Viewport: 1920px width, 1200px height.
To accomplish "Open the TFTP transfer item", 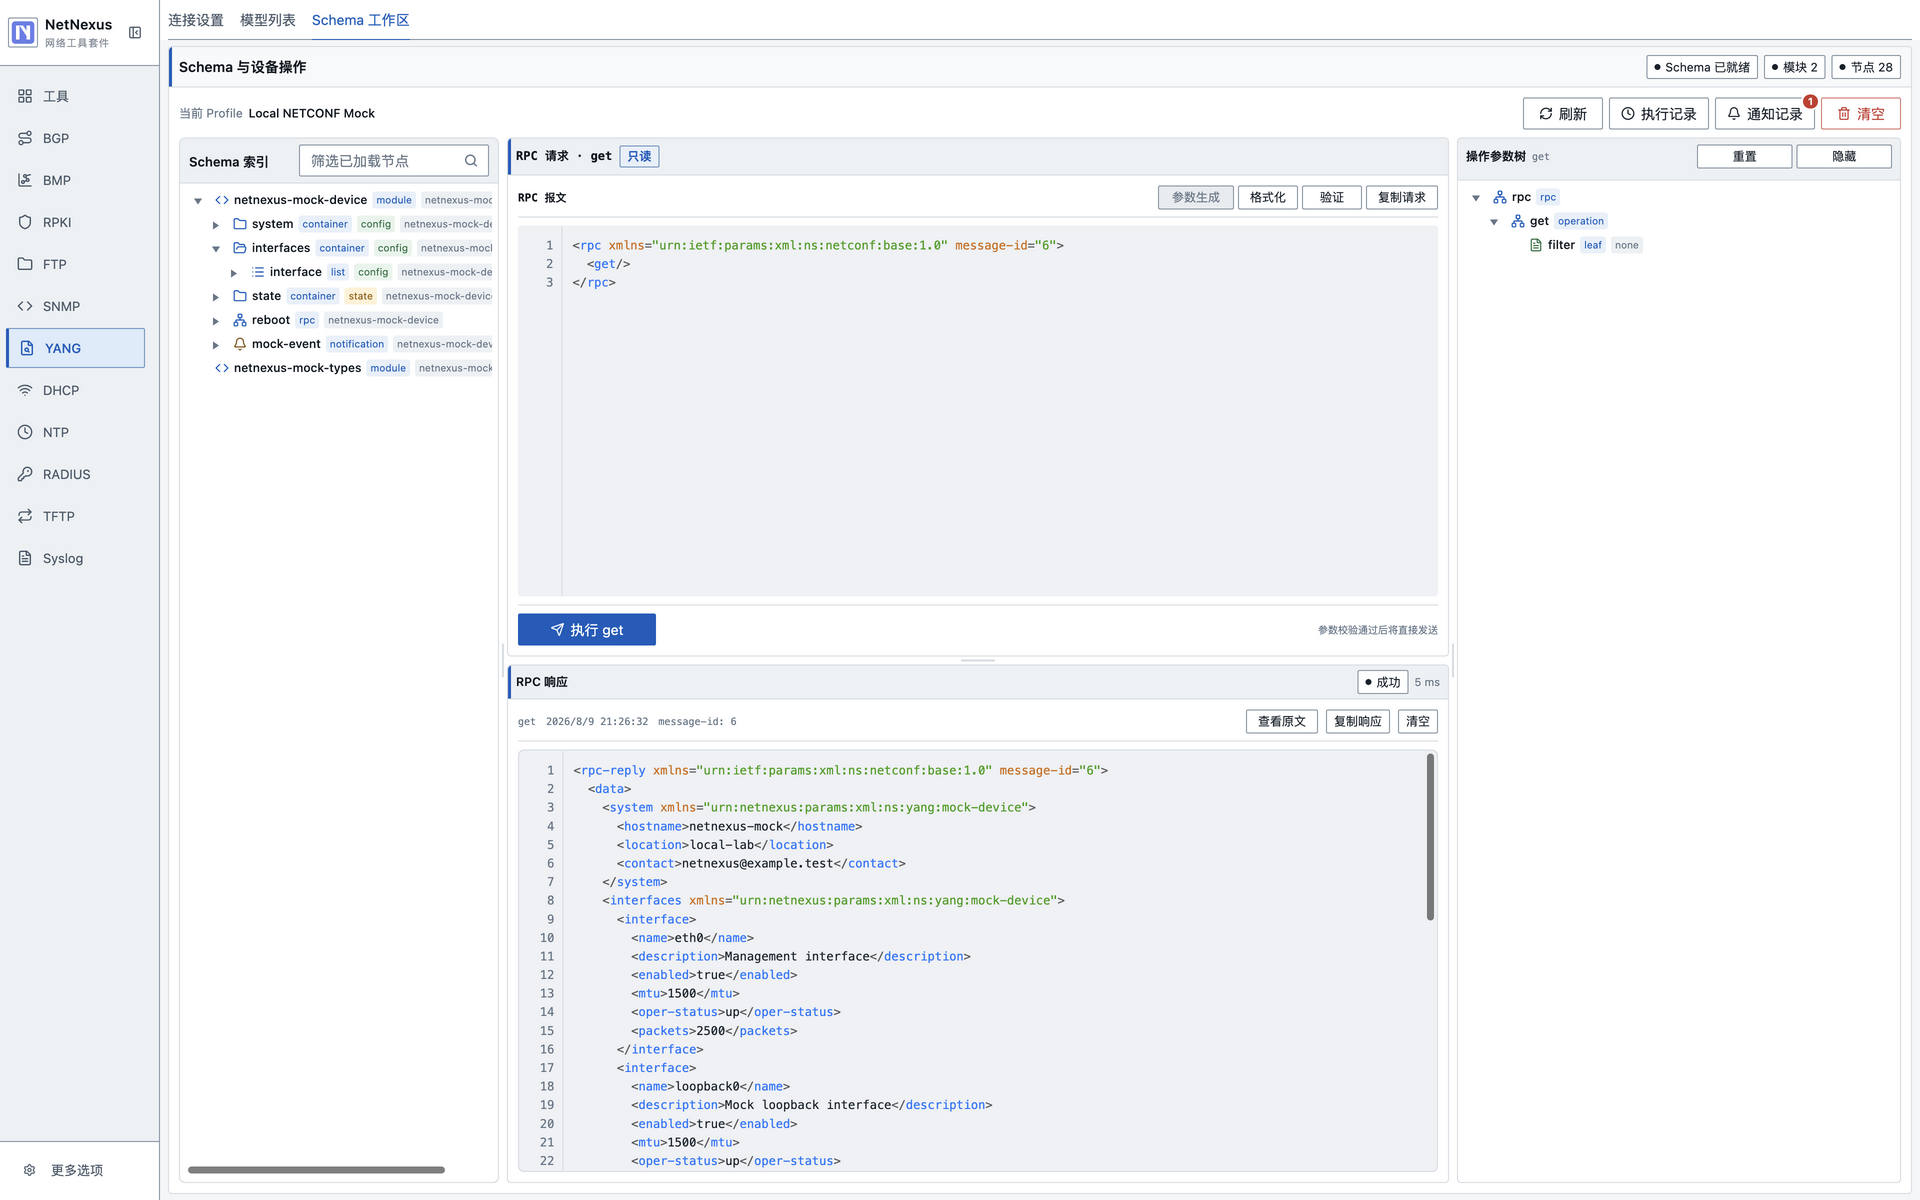I will (75, 516).
